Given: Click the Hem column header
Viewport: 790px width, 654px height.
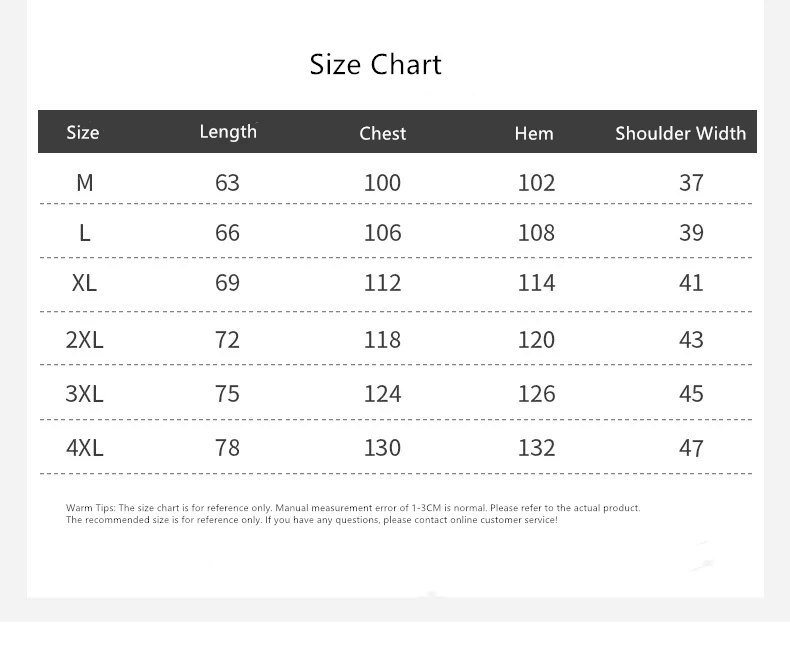Looking at the screenshot, I should [x=534, y=133].
